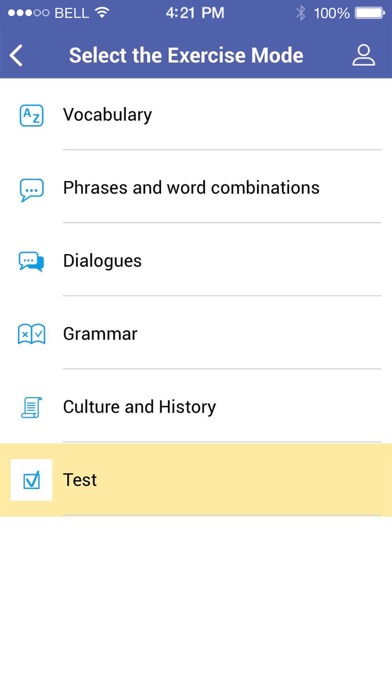Tap the double chat bubbles Dialogues icon
The height and width of the screenshot is (696, 392).
pyautogui.click(x=31, y=261)
